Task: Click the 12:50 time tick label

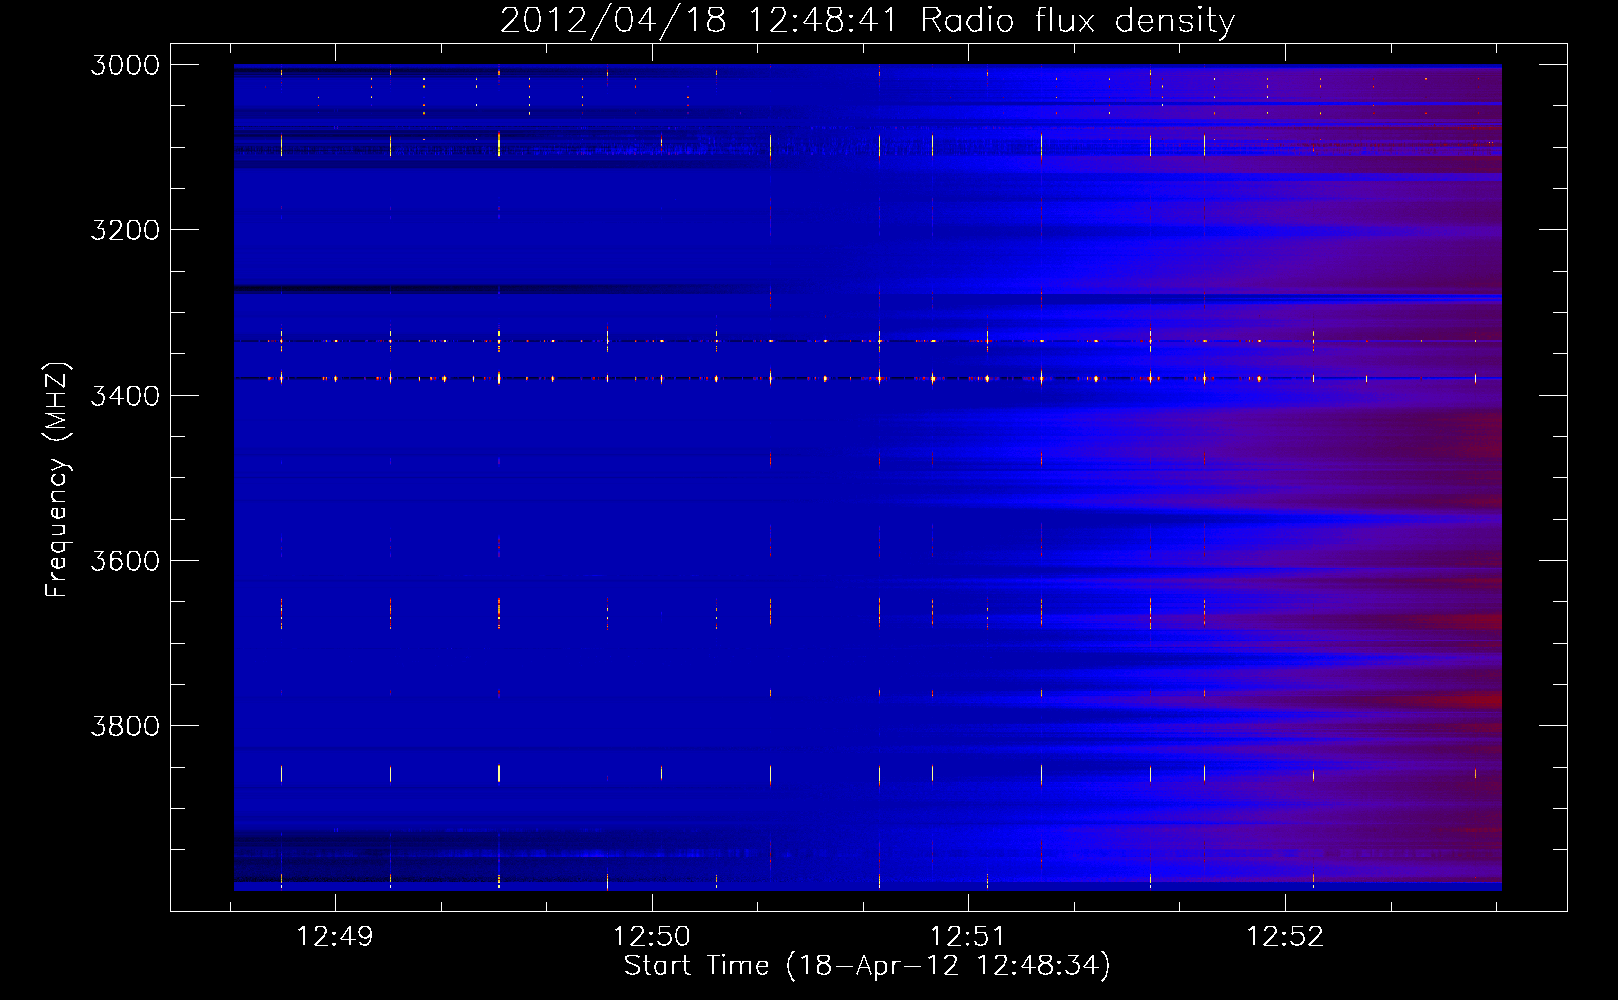Action: click(652, 937)
